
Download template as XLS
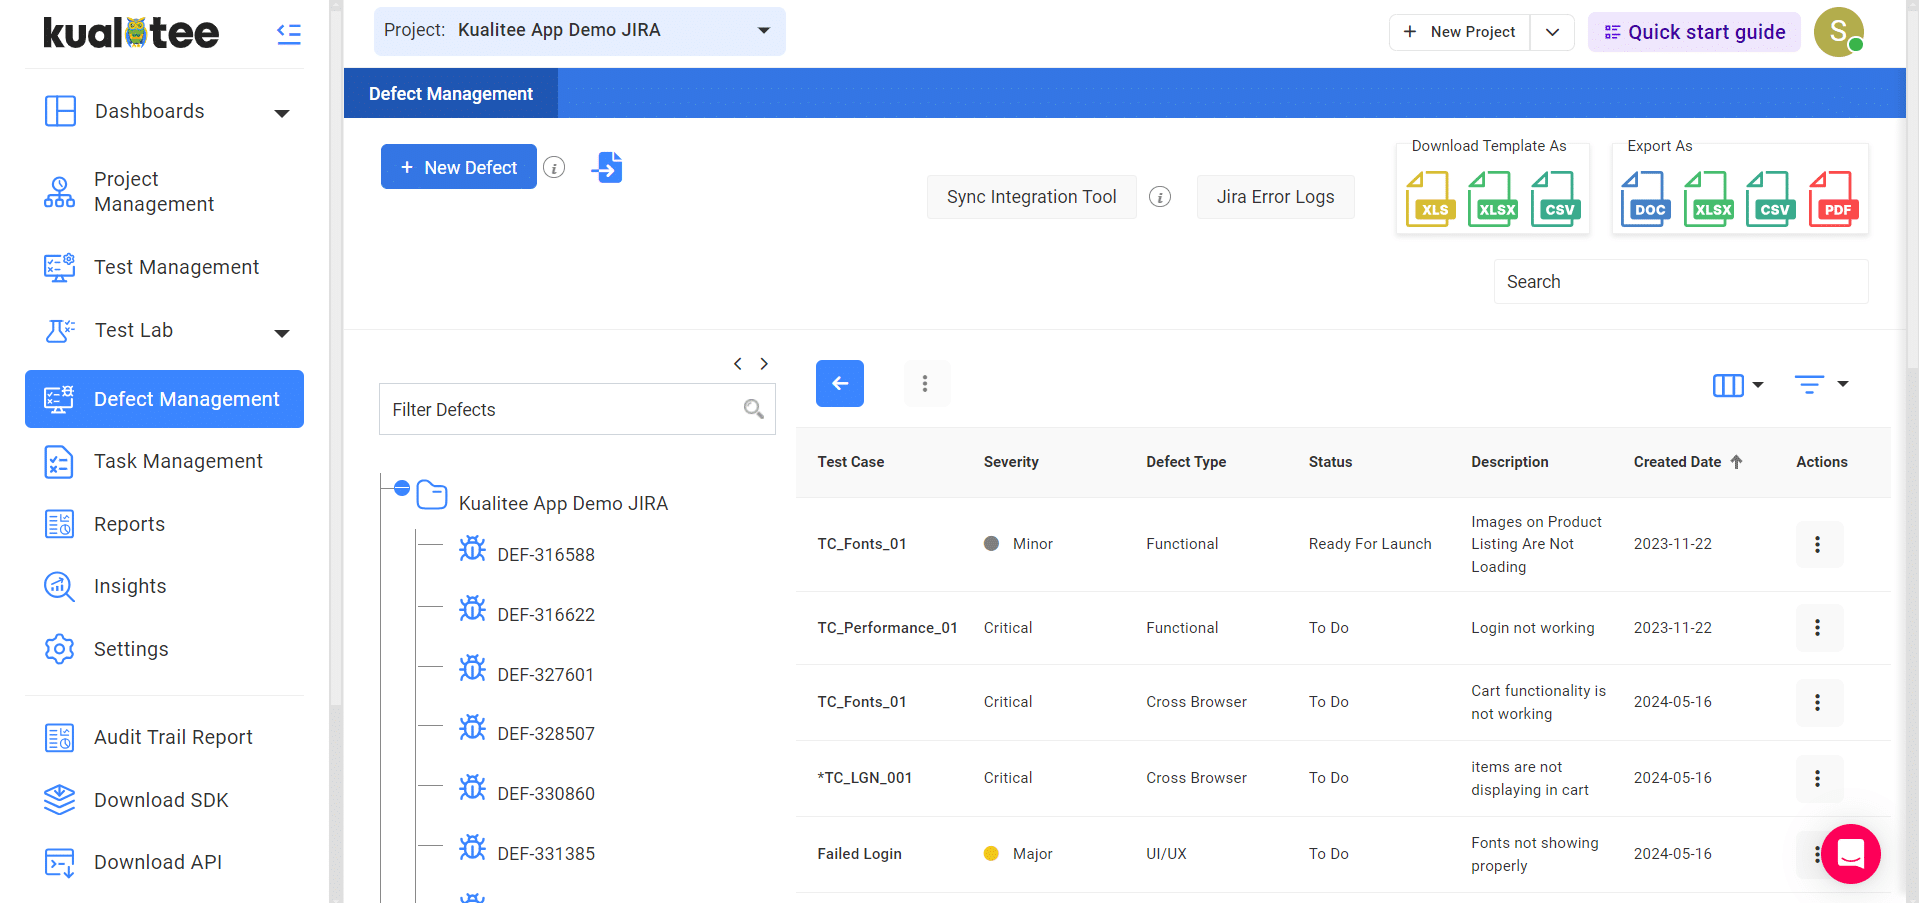pos(1430,198)
